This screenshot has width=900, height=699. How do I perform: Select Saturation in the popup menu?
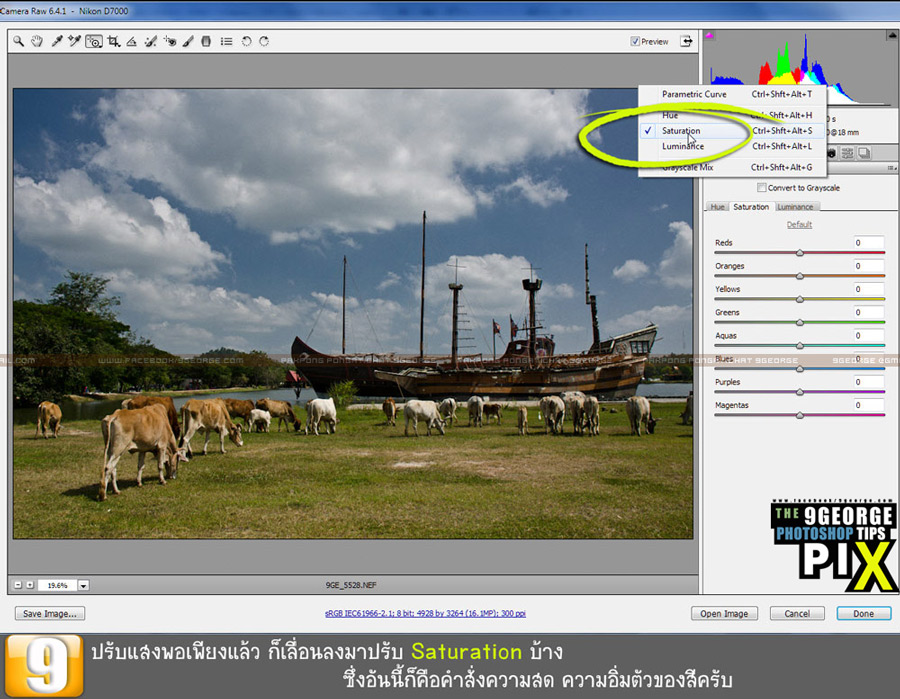pyautogui.click(x=732, y=131)
